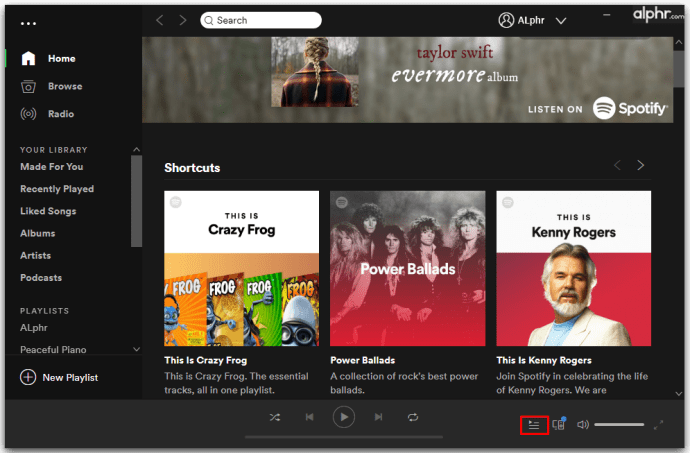Image resolution: width=690 pixels, height=453 pixels.
Task: Open the ALphr account dropdown chevron
Action: pyautogui.click(x=561, y=21)
